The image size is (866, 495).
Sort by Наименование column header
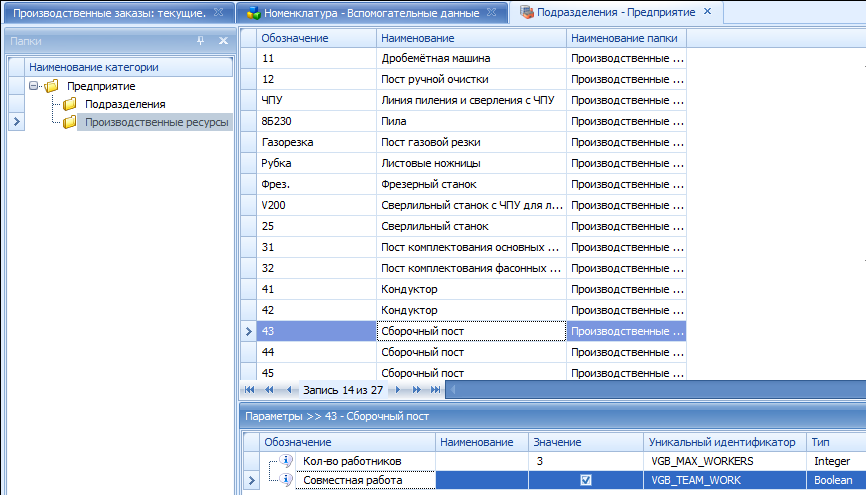pyautogui.click(x=470, y=37)
